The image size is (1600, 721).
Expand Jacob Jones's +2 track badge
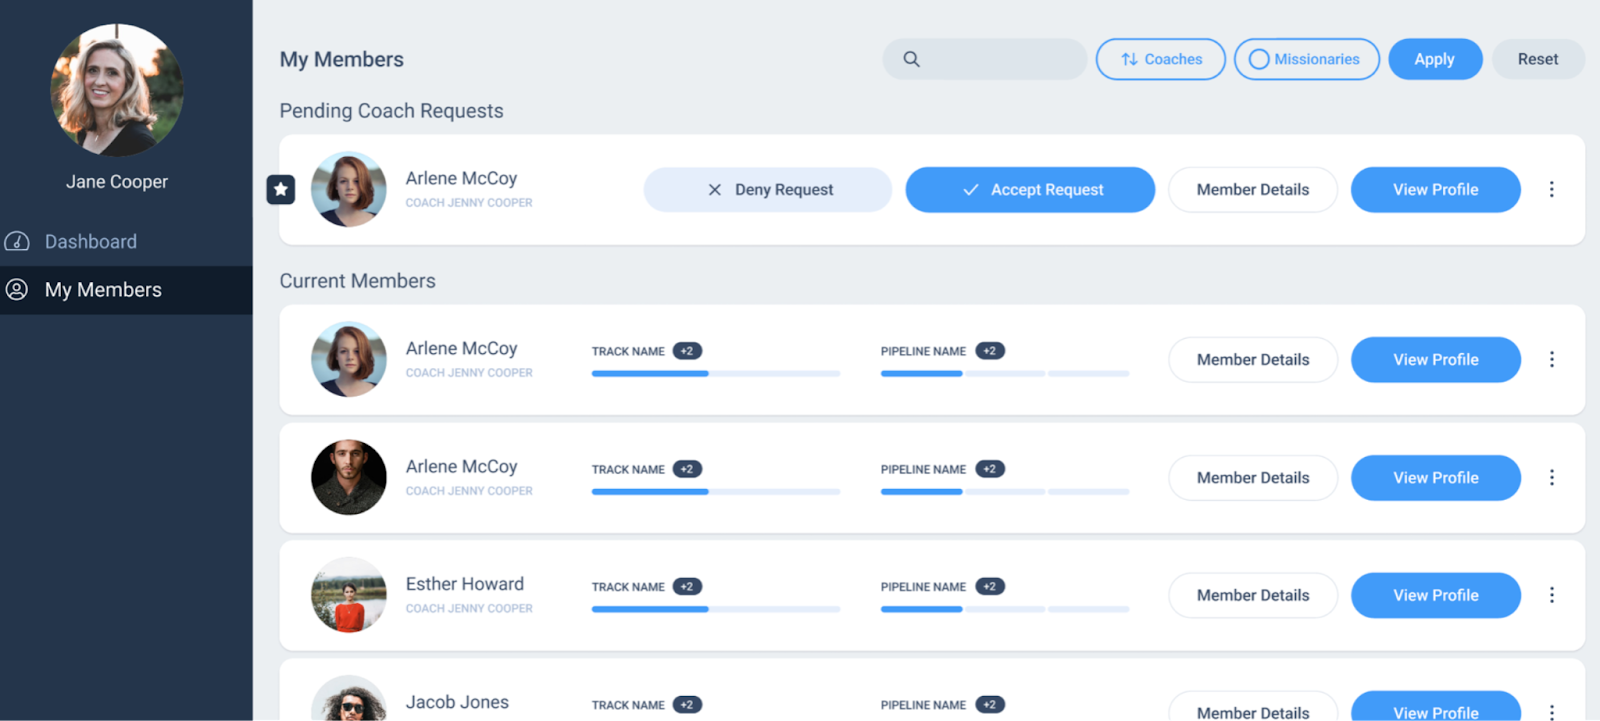(x=687, y=705)
